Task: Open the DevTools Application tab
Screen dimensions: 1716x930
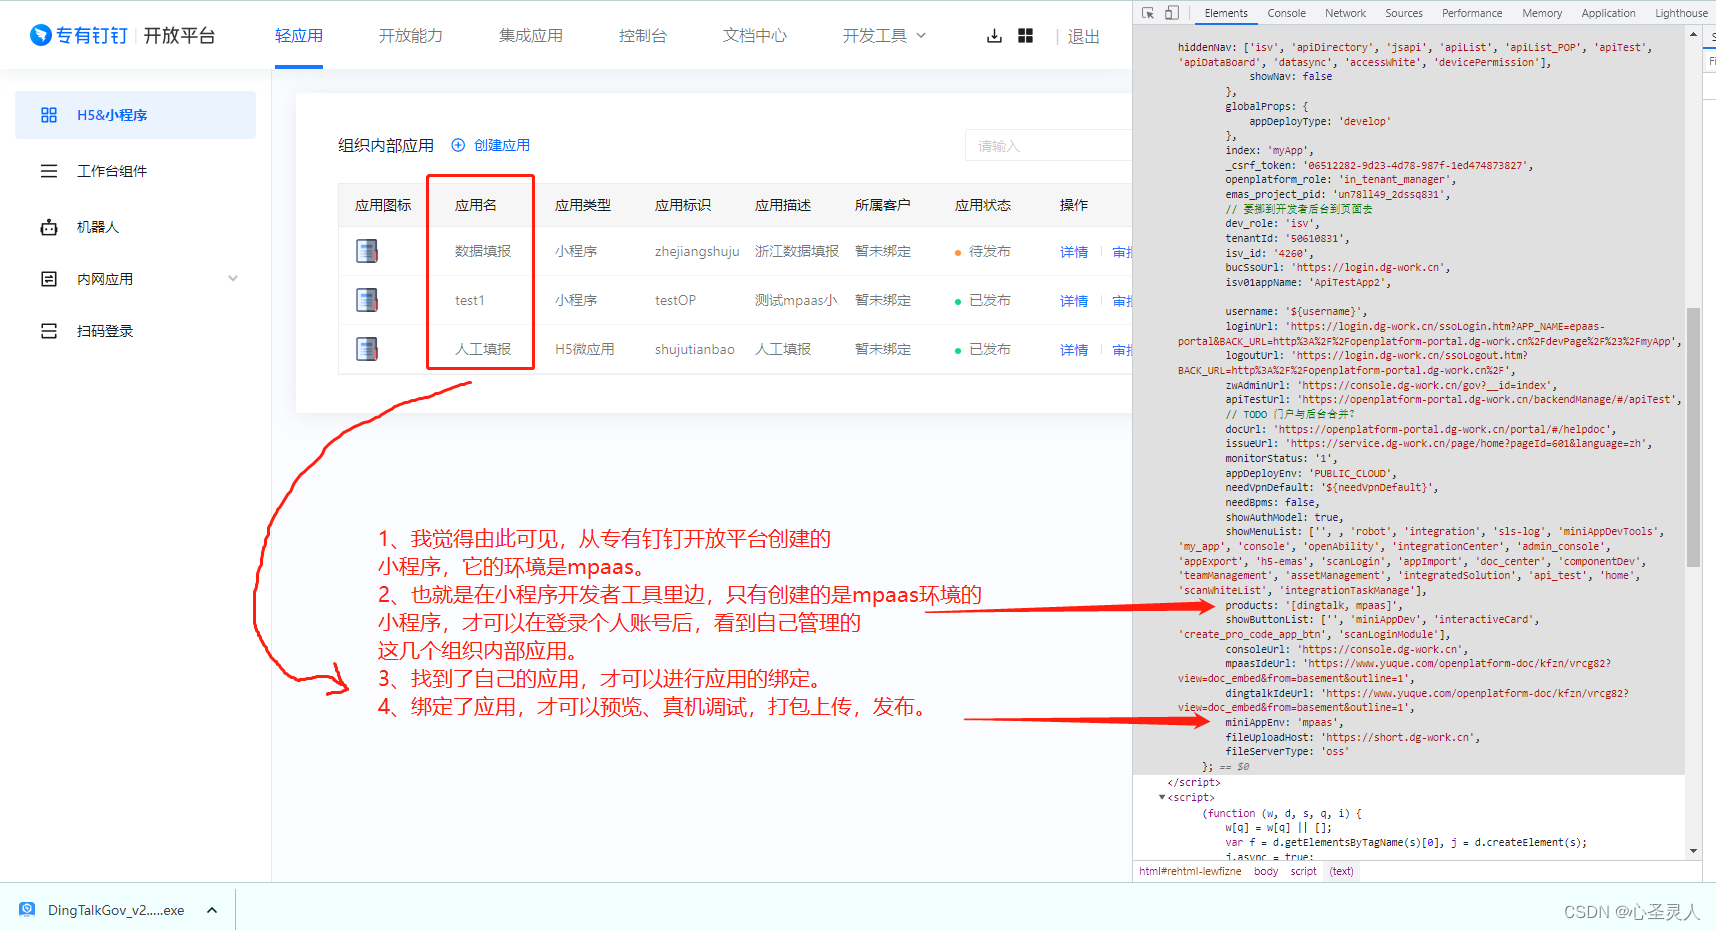Action: coord(1608,13)
